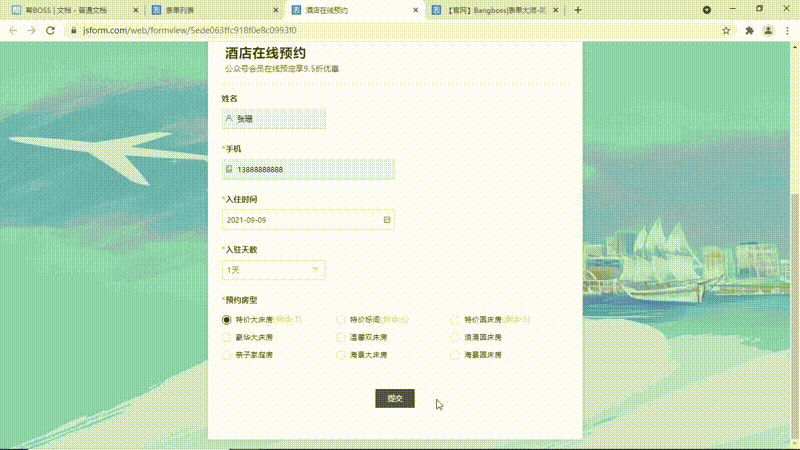Open a new browser tab

tap(578, 10)
